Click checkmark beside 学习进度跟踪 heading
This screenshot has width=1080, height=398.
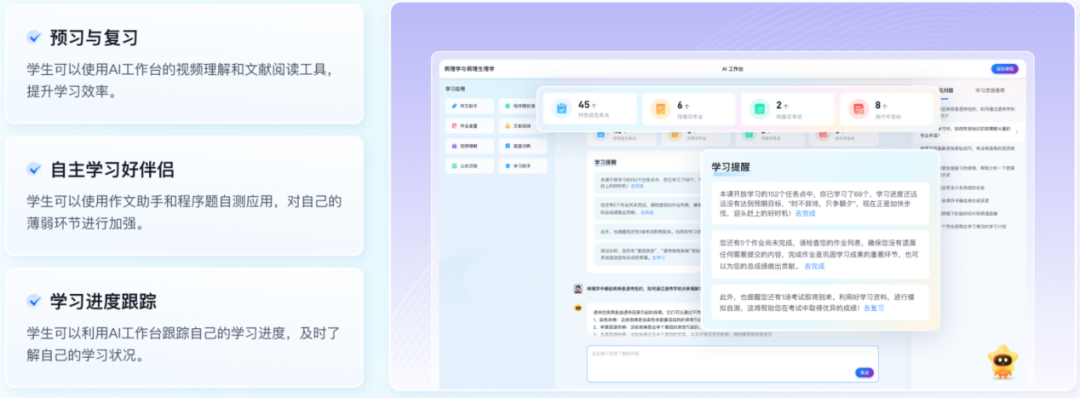coord(34,301)
